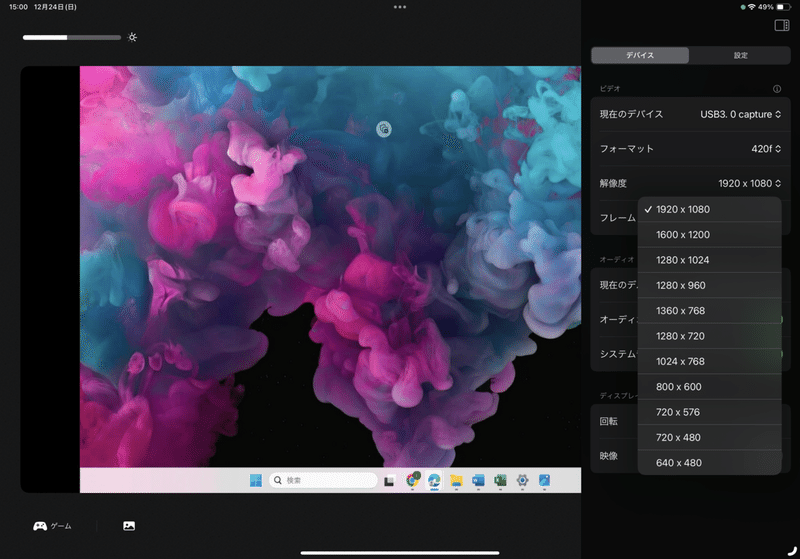Viewport: 800px width, 559px height.
Task: Click the 検索 search box in taskbar
Action: click(x=323, y=480)
